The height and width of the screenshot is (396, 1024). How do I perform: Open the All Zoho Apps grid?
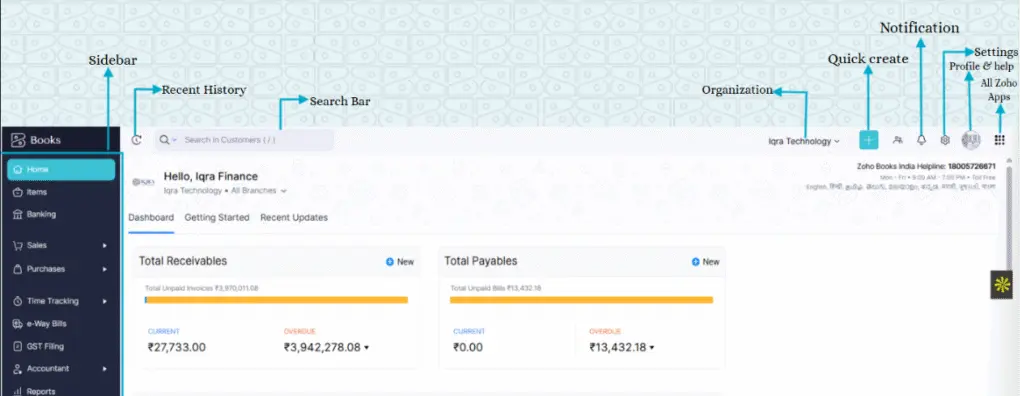[x=999, y=140]
